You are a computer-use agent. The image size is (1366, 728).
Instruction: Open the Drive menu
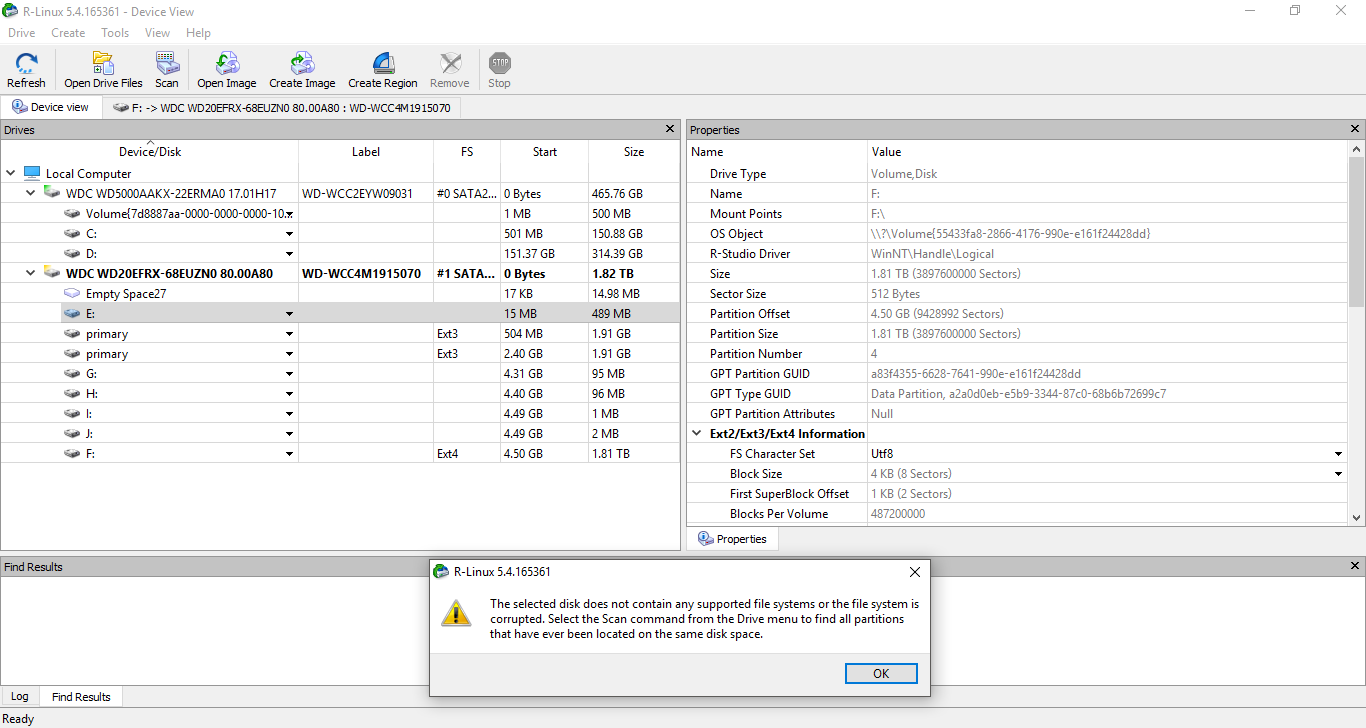click(22, 33)
